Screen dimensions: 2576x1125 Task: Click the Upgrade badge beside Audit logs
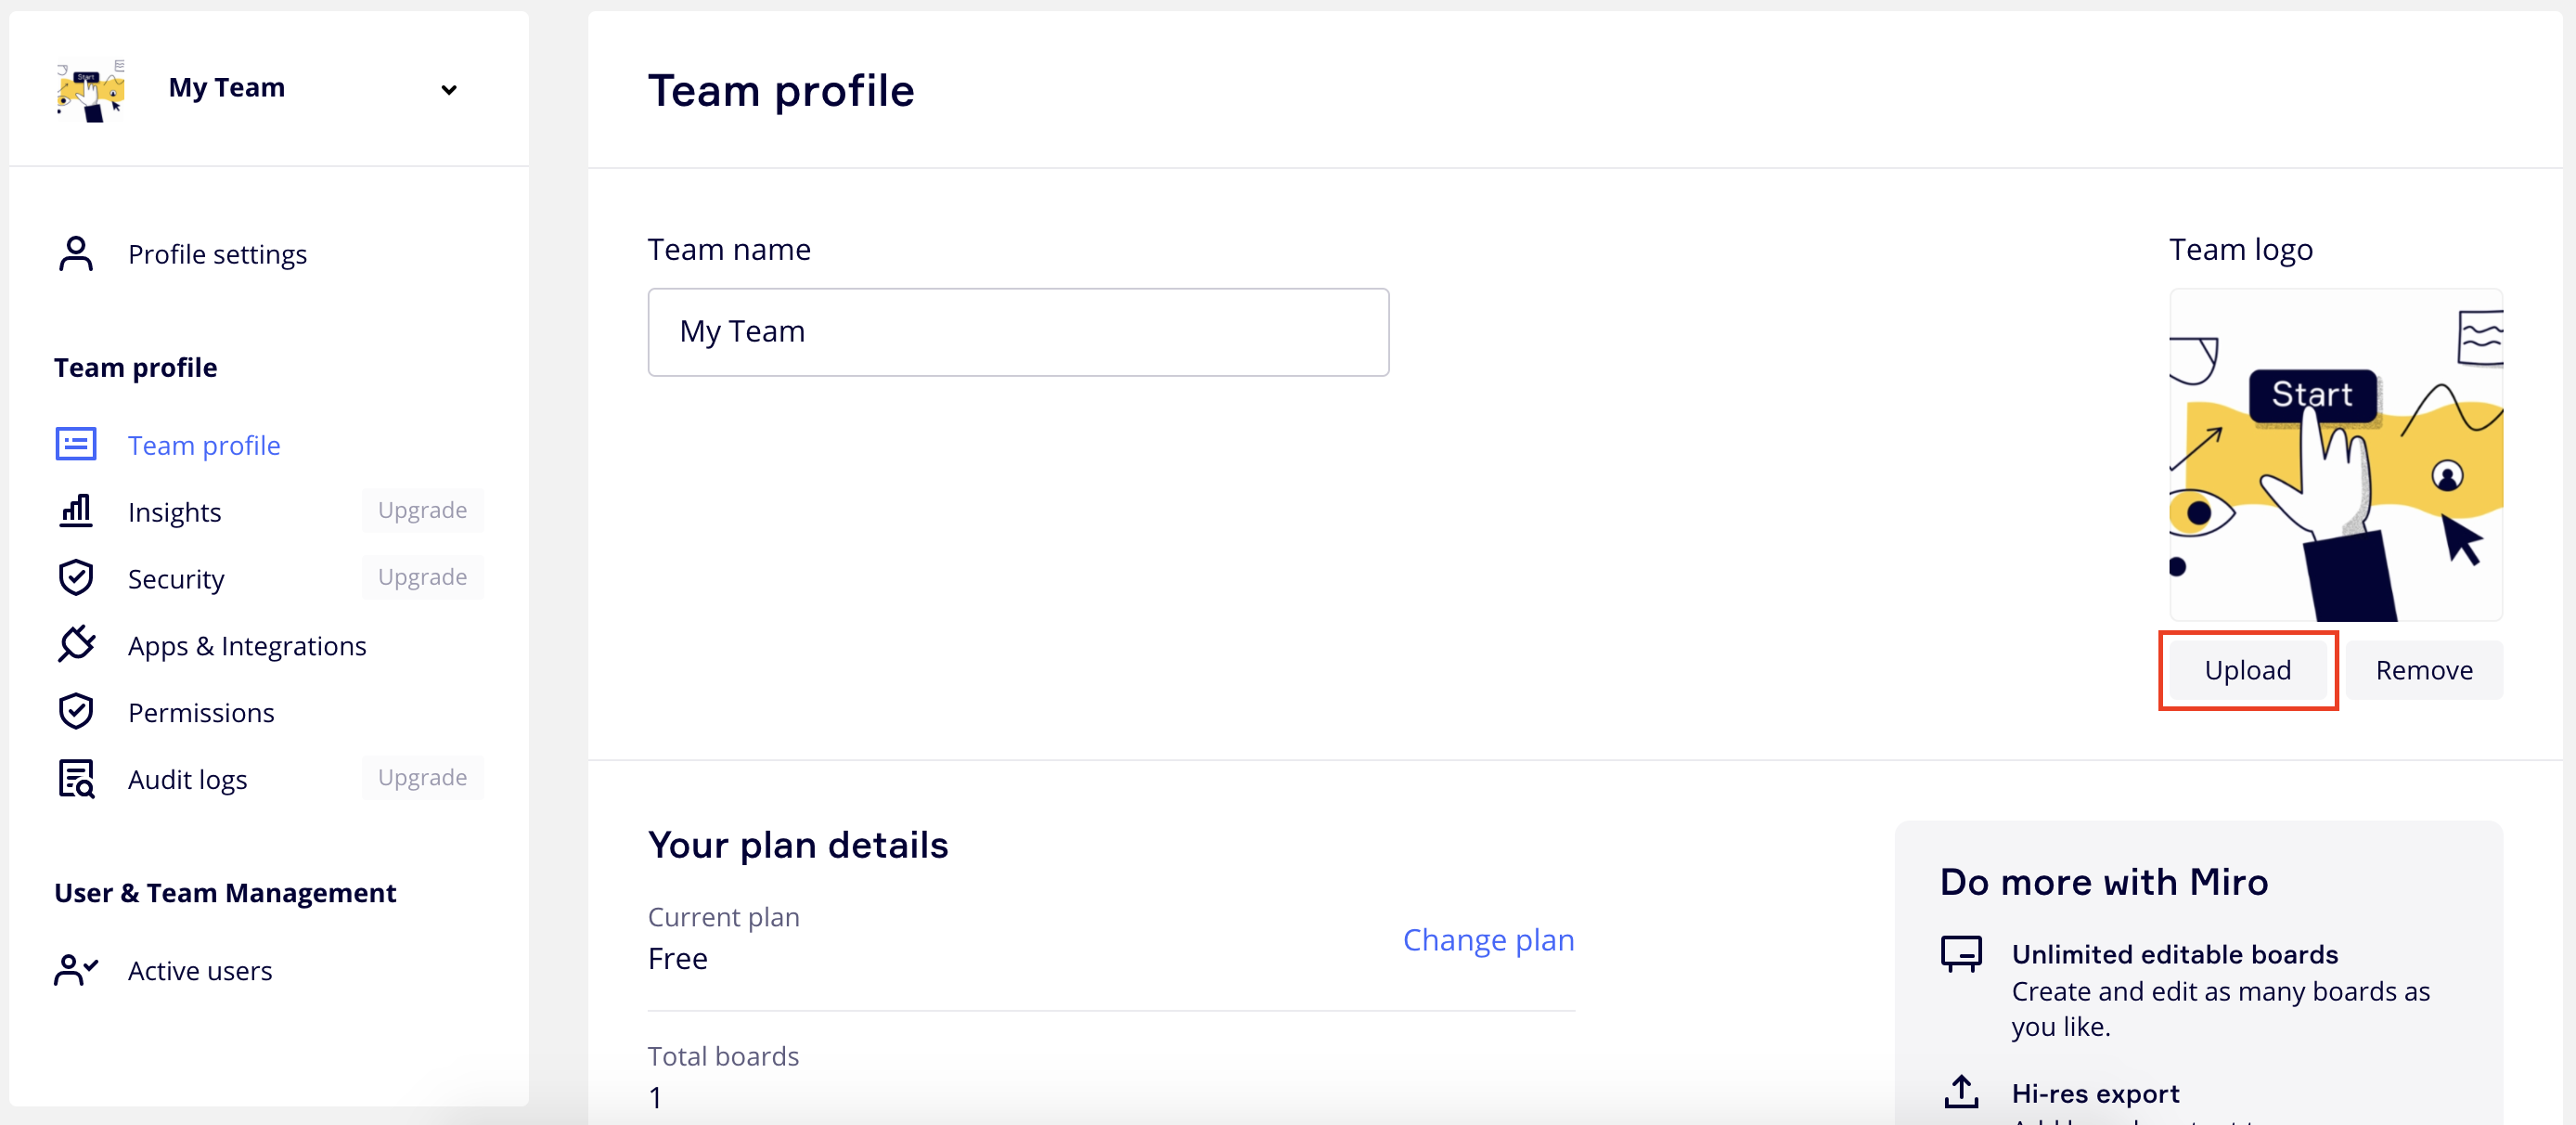click(x=422, y=778)
